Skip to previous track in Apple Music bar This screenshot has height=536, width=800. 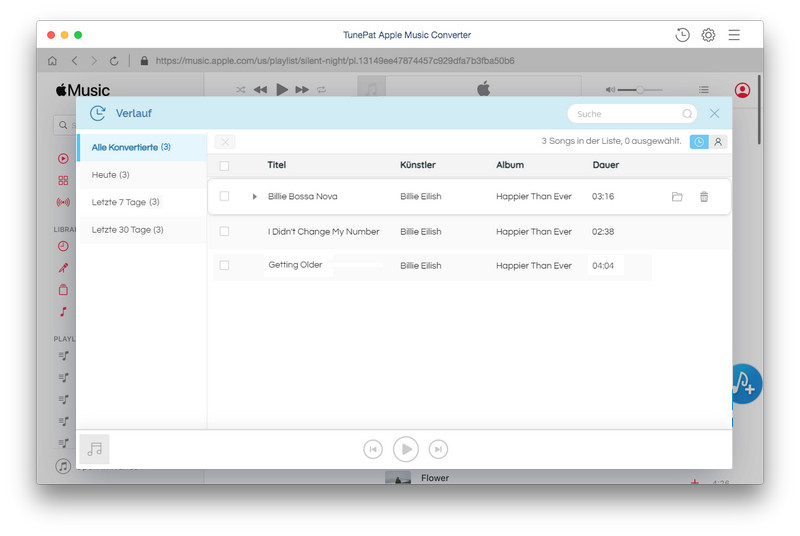(260, 90)
